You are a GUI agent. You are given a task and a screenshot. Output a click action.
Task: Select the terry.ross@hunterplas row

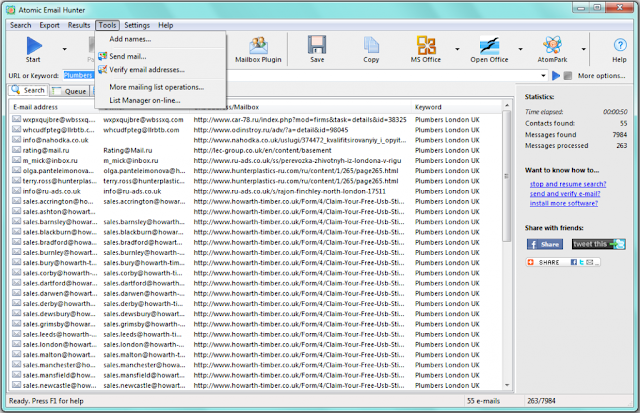point(256,181)
